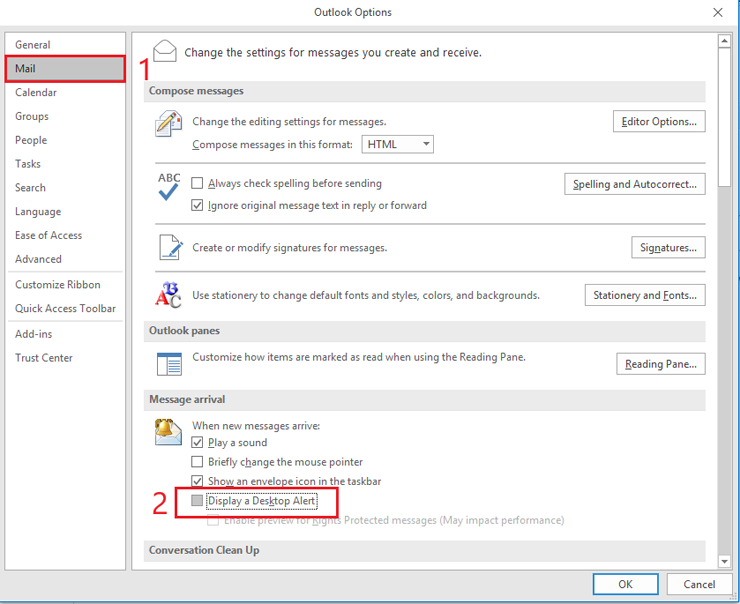Click the signature page-with-pen icon

[x=170, y=247]
